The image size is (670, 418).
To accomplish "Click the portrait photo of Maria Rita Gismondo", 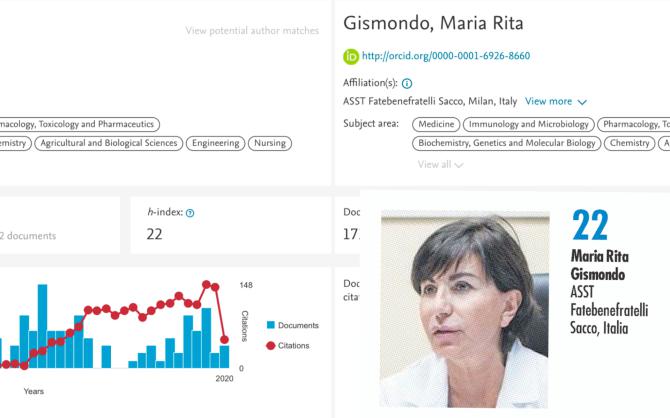I will [x=465, y=309].
